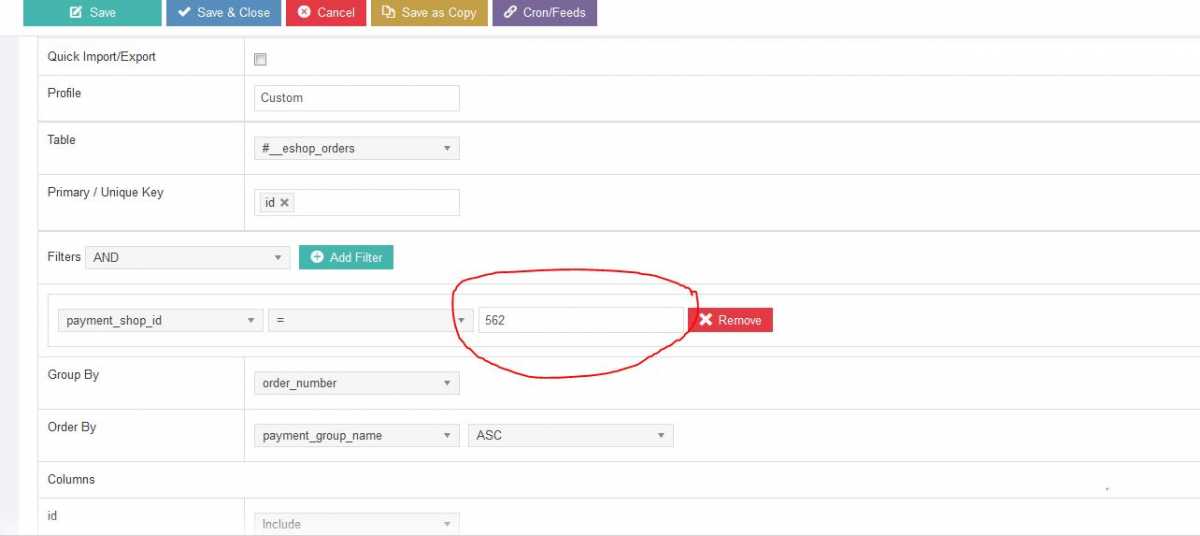Focus the Primary / Unique Key field
This screenshot has width=1200, height=536.
pyautogui.click(x=357, y=202)
